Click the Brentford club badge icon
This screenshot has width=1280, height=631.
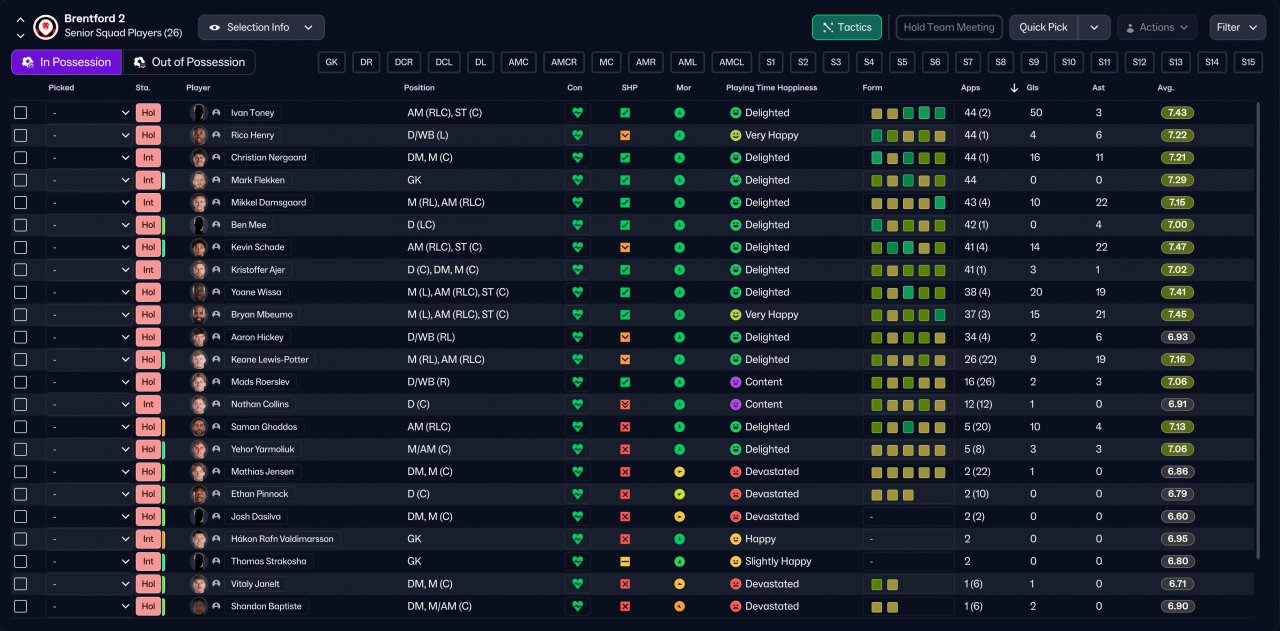coord(45,27)
